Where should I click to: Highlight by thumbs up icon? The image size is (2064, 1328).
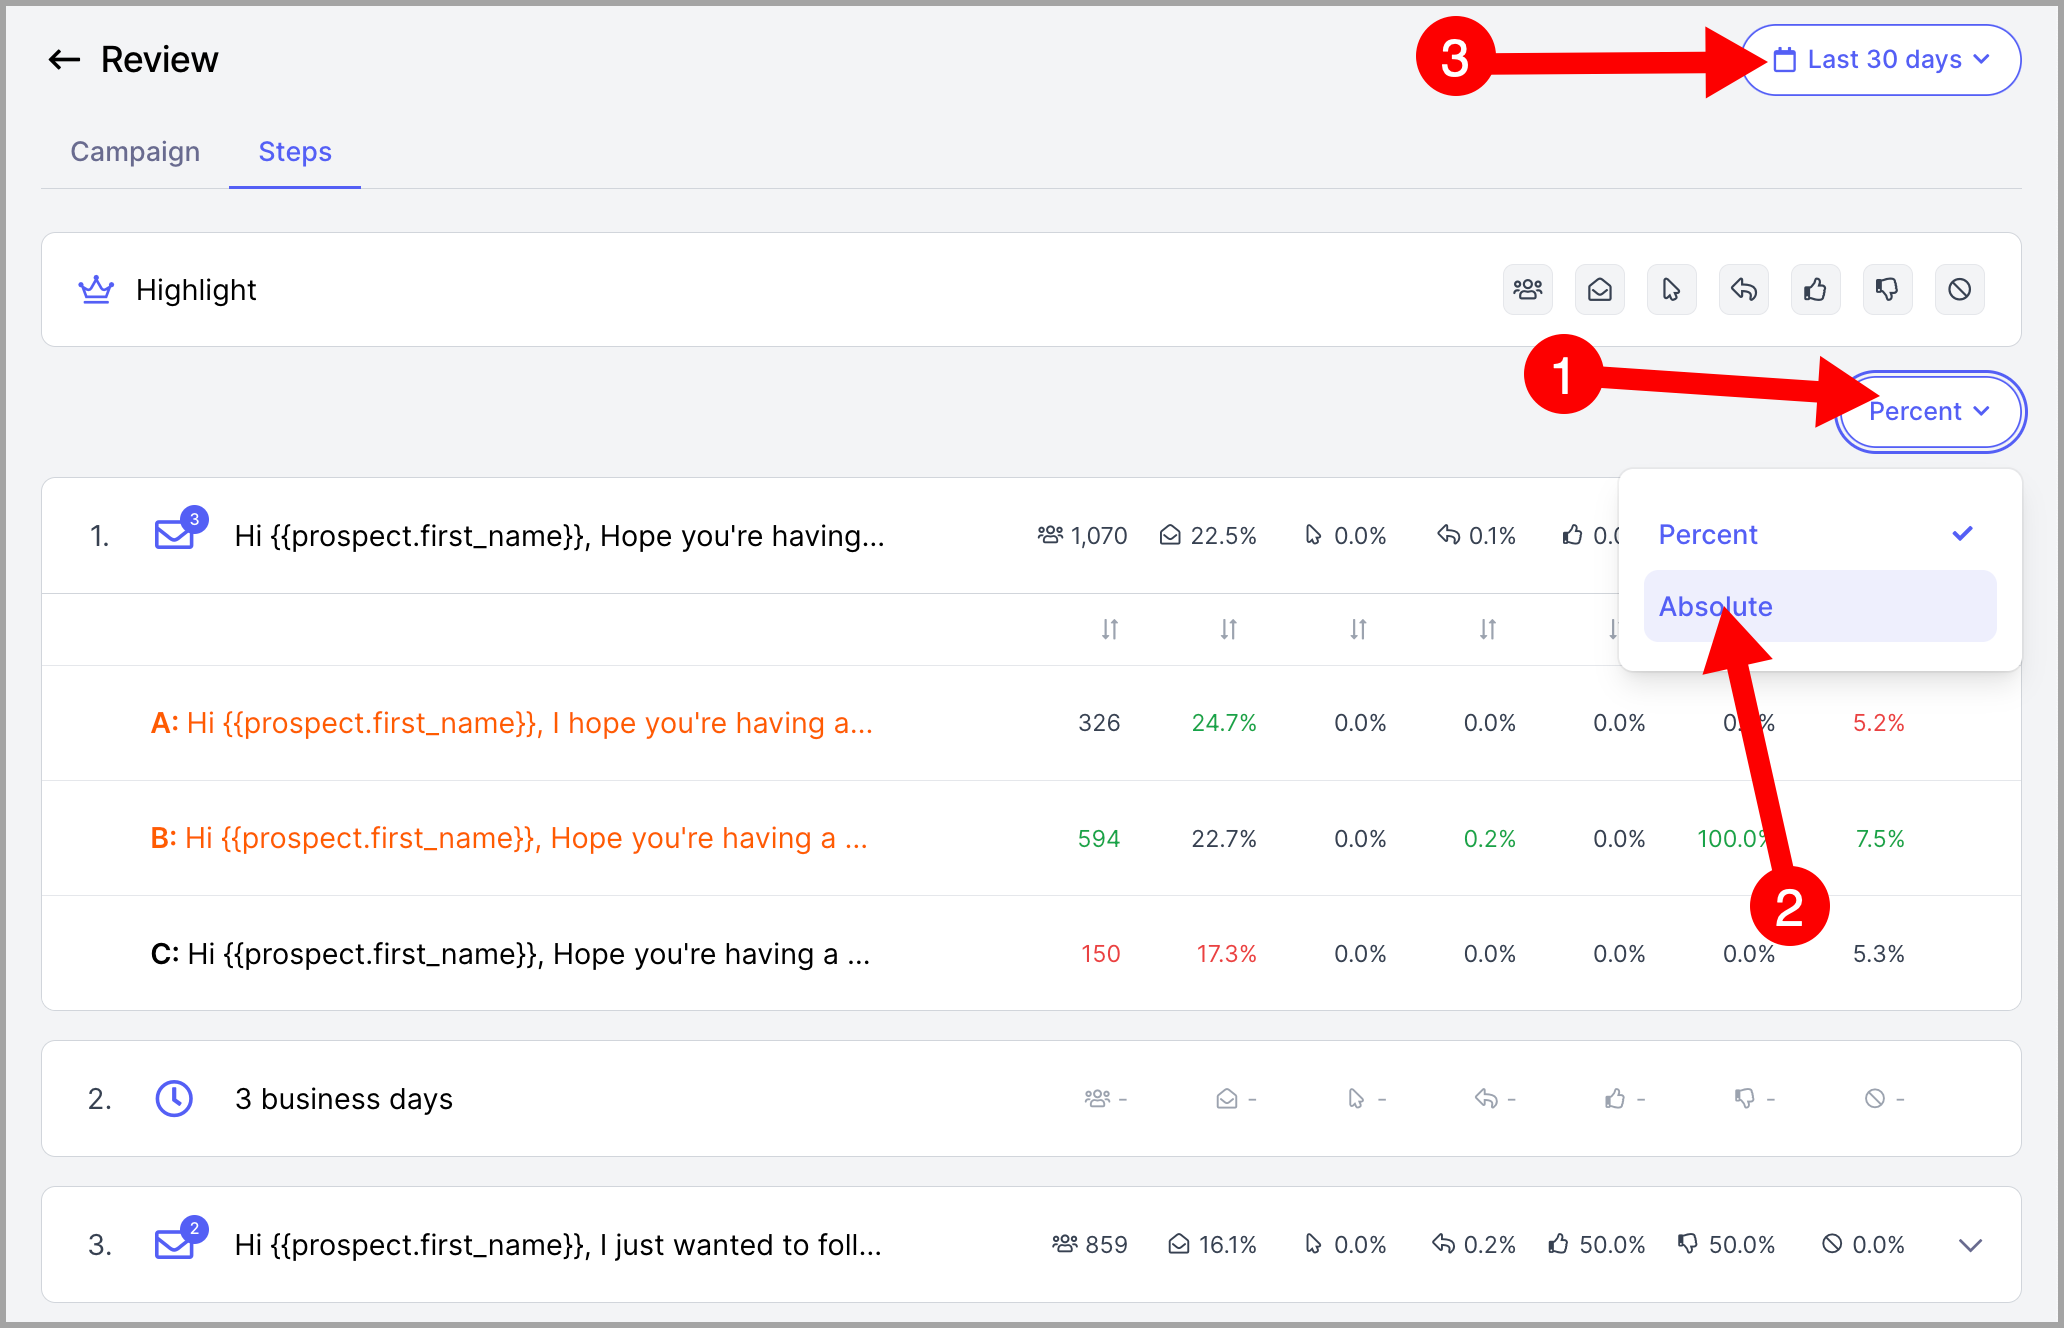[x=1816, y=290]
